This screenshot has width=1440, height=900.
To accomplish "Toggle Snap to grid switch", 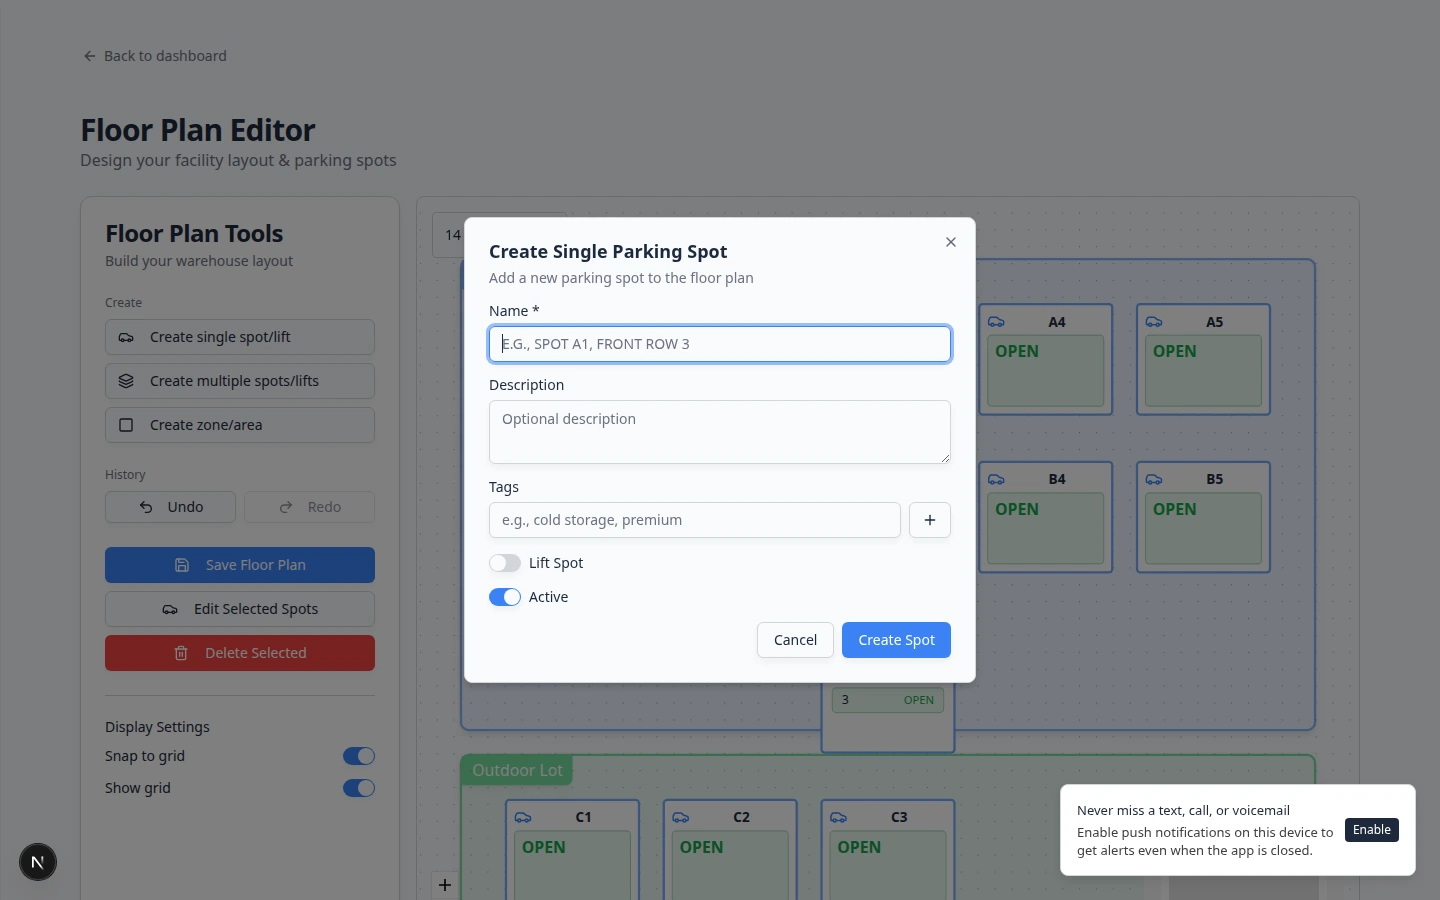I will coord(359,756).
